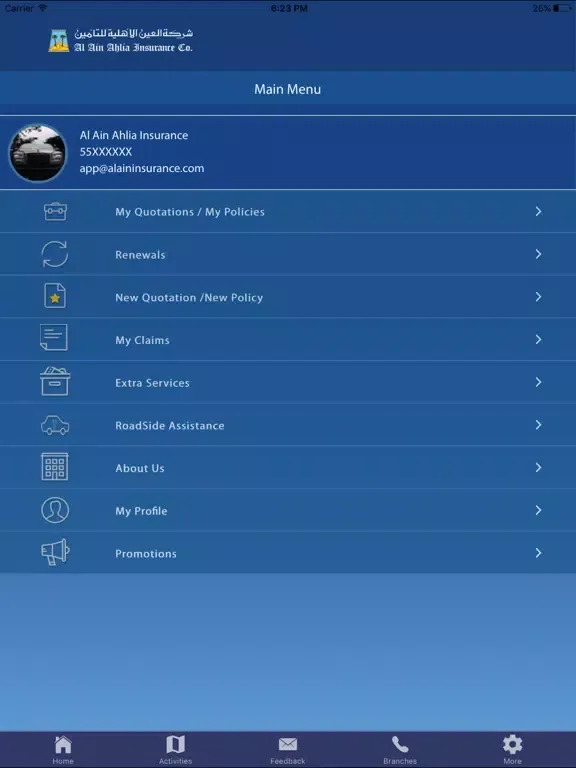Tap the battery indicator in status bar
This screenshot has height=768, width=576.
point(562,8)
